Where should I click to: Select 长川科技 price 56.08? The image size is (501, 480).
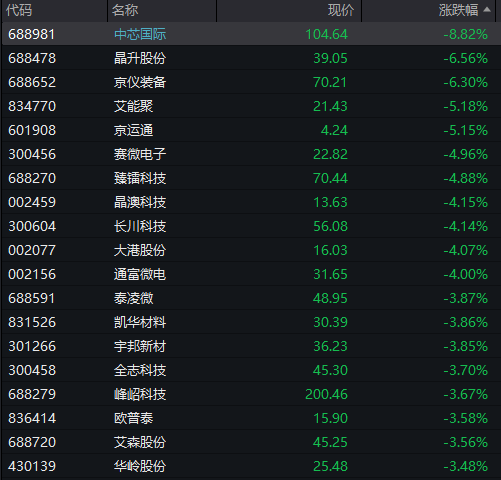[330, 226]
